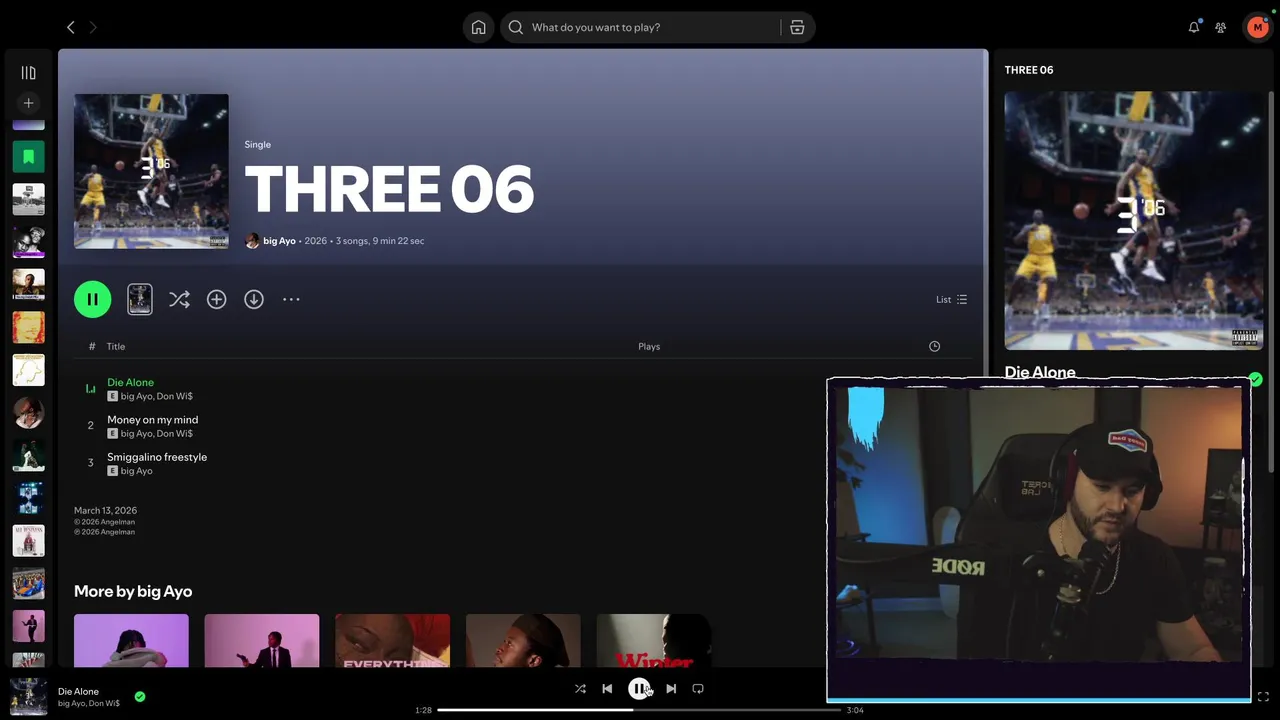Open now playing thumbnail in bottom bar
Image resolution: width=1280 pixels, height=720 pixels.
[28, 697]
